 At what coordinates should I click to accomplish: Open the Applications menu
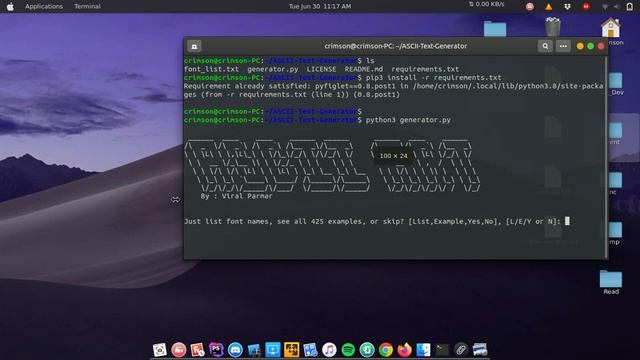[44, 7]
